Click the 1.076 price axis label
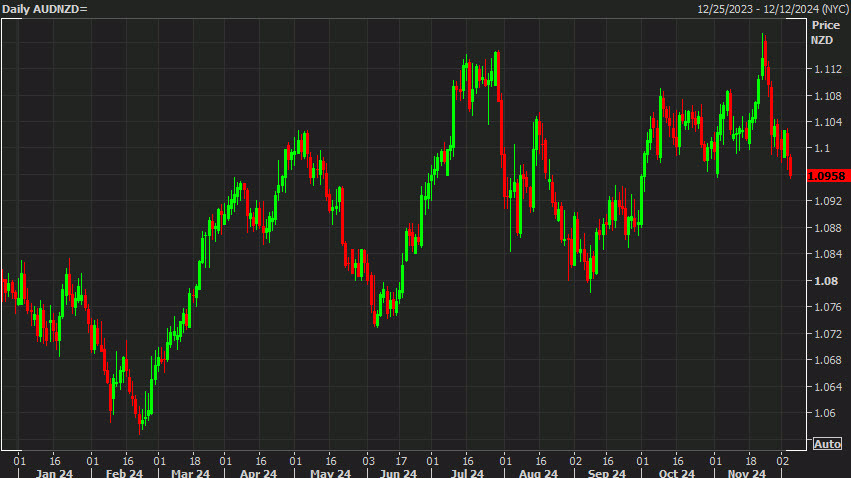Viewport: 851px width, 478px height. pyautogui.click(x=828, y=307)
